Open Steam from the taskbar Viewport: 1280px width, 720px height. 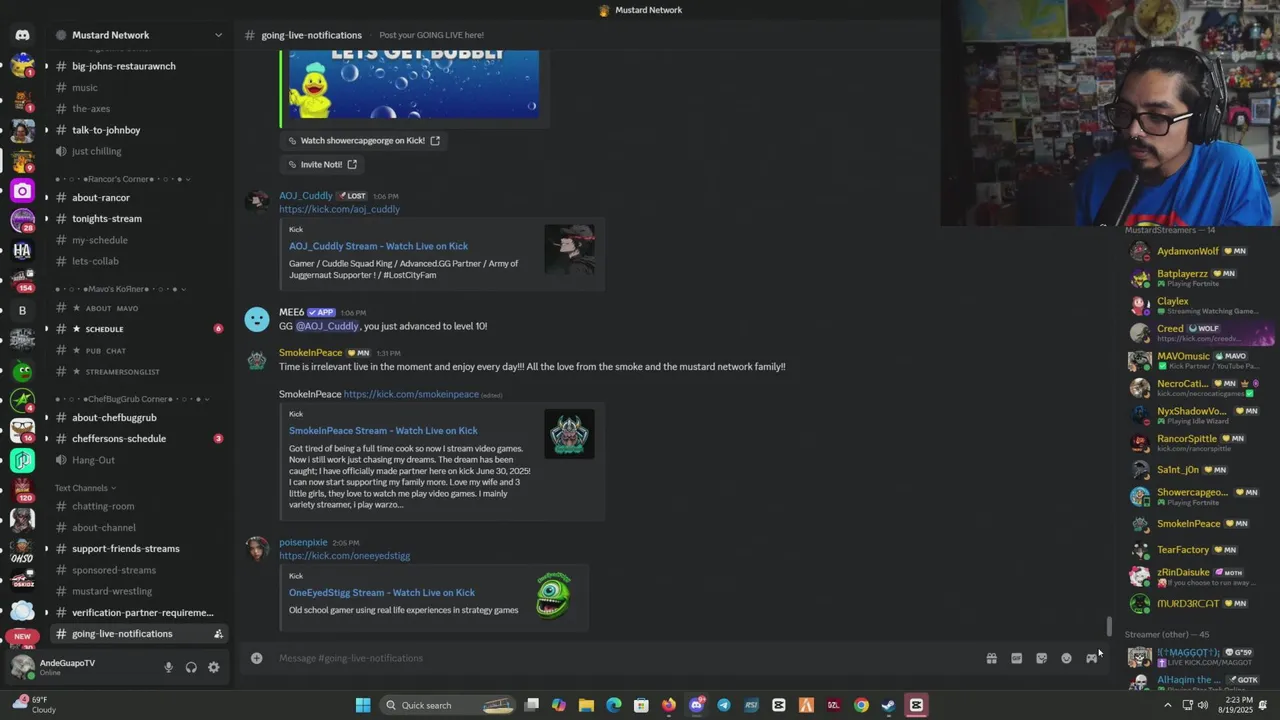pyautogui.click(x=888, y=705)
